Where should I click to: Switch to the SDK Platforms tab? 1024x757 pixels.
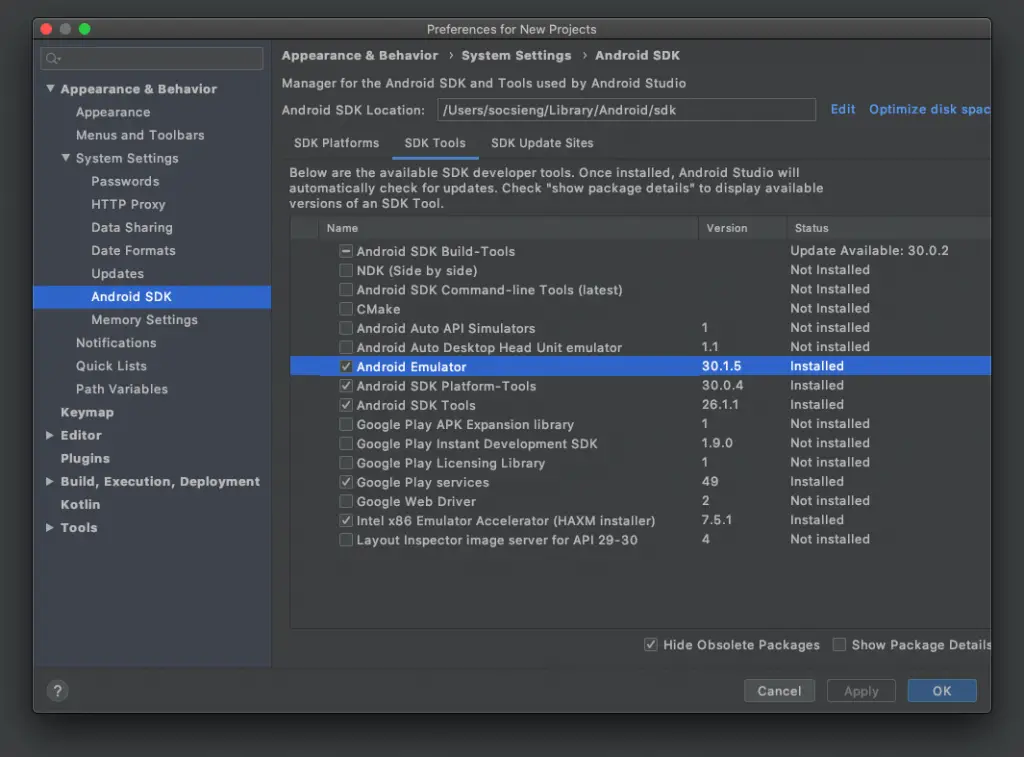pyautogui.click(x=336, y=143)
